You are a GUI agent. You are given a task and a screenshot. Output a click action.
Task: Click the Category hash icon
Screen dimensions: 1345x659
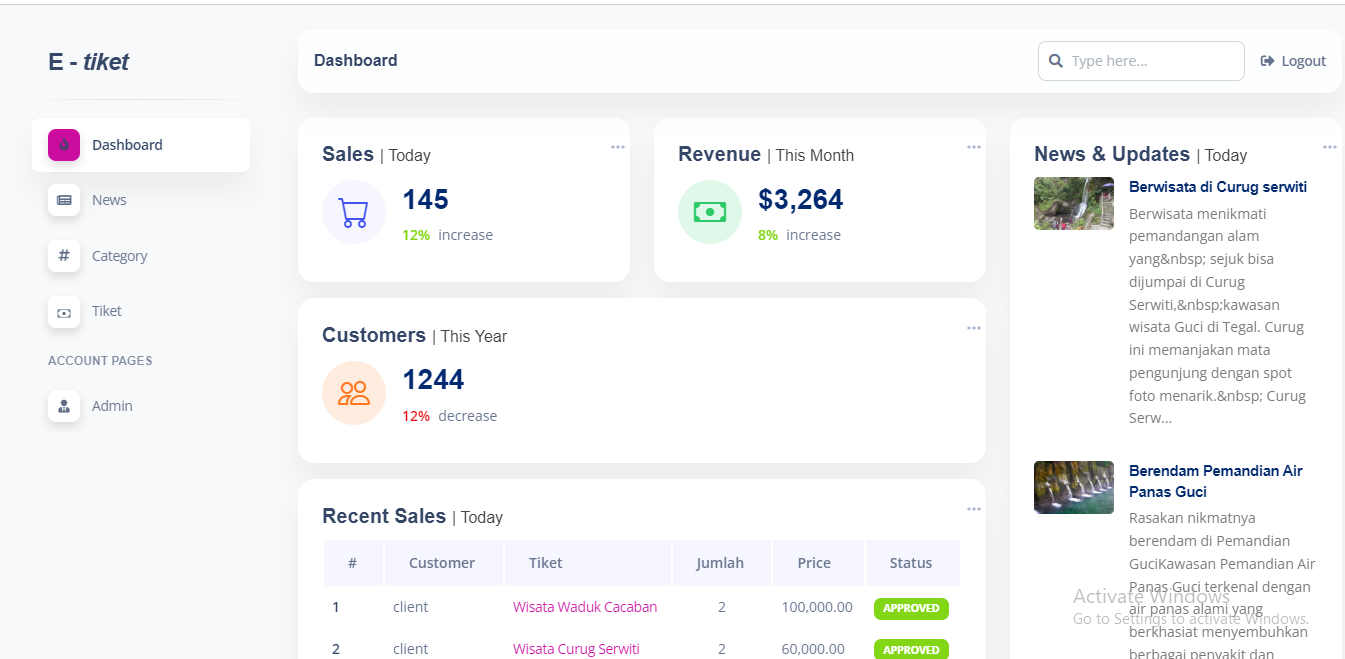click(64, 256)
